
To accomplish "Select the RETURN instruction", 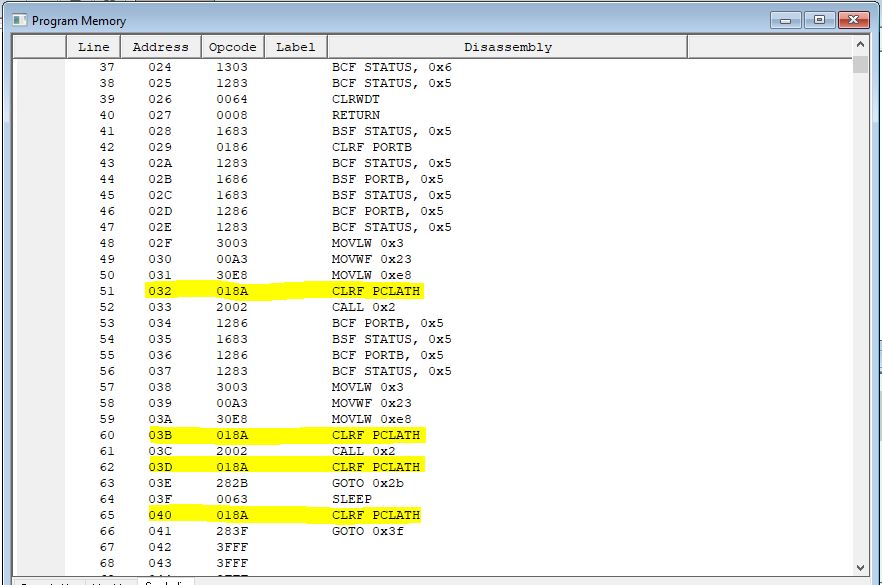I will click(x=356, y=115).
